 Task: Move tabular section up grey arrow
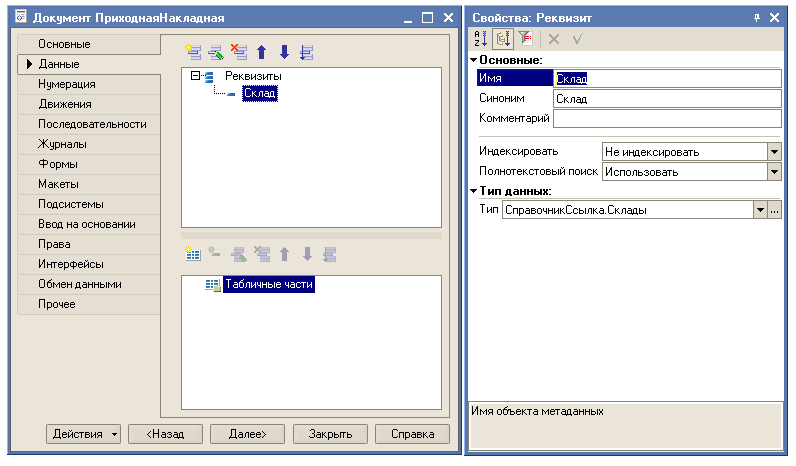coord(284,254)
